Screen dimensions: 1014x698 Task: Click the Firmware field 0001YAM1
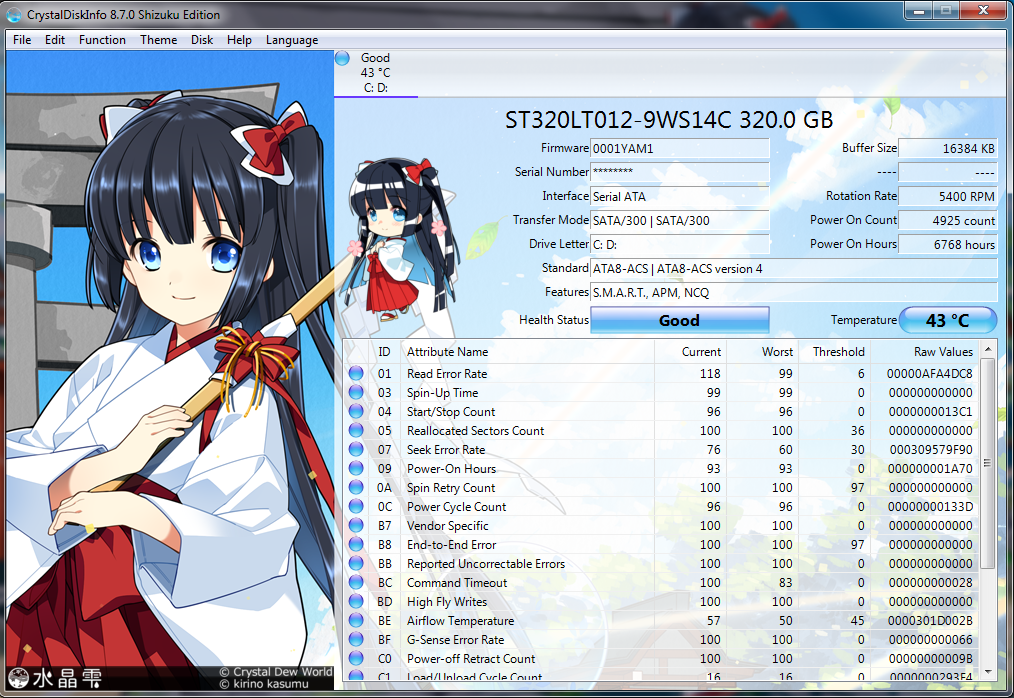click(x=680, y=148)
